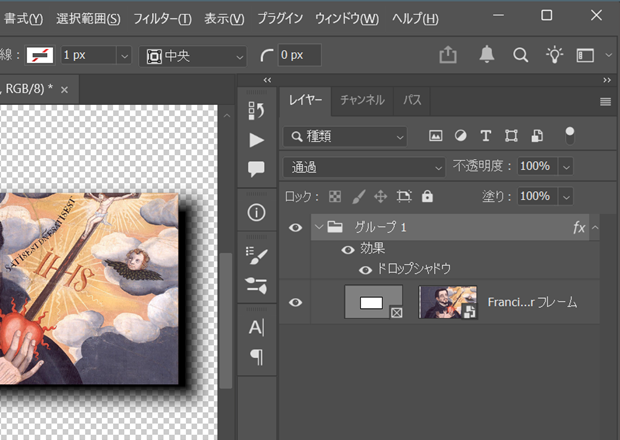Open the 通過 blend mode dropdown
The height and width of the screenshot is (440, 620).
coord(364,166)
